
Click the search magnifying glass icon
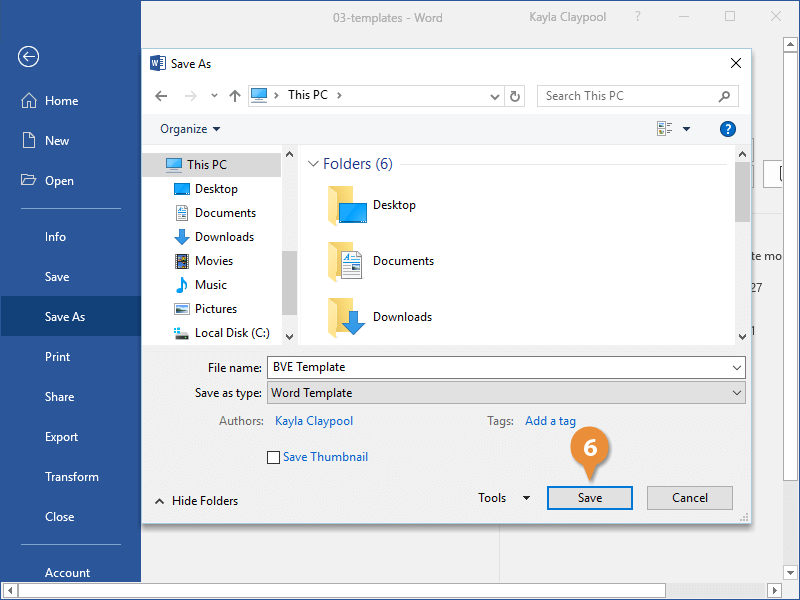725,95
